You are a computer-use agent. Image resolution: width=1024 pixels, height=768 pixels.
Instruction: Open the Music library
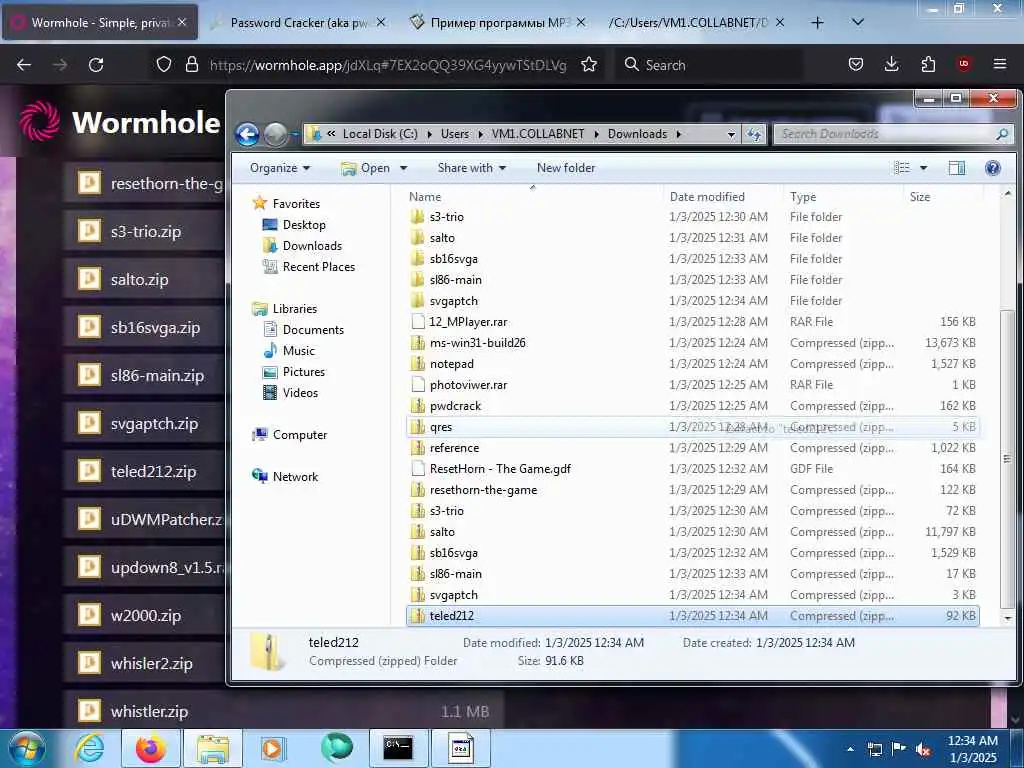[x=298, y=351]
